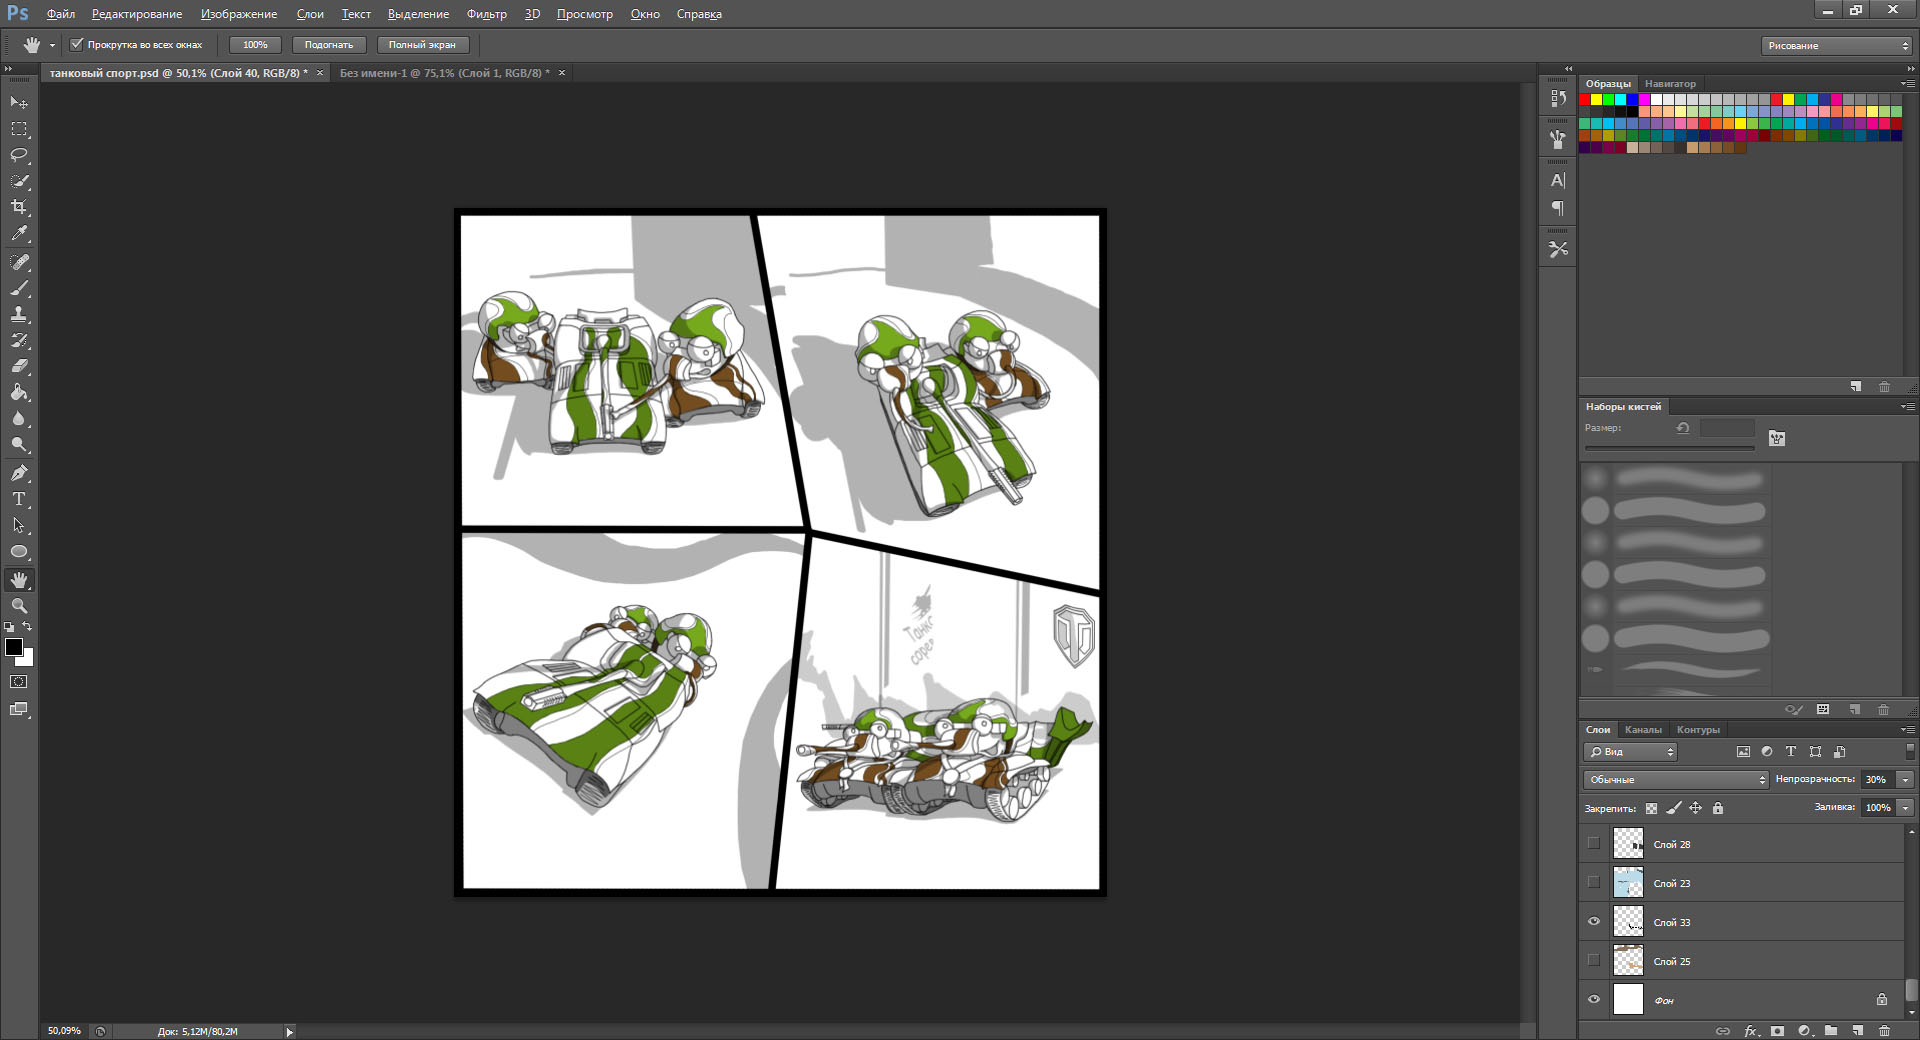Image resolution: width=1920 pixels, height=1040 pixels.
Task: Open Swatches panel flyout menu
Action: [1908, 84]
